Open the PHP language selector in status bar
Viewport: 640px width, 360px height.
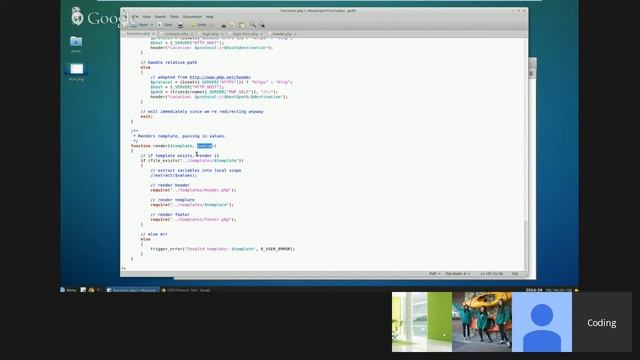pyautogui.click(x=434, y=273)
